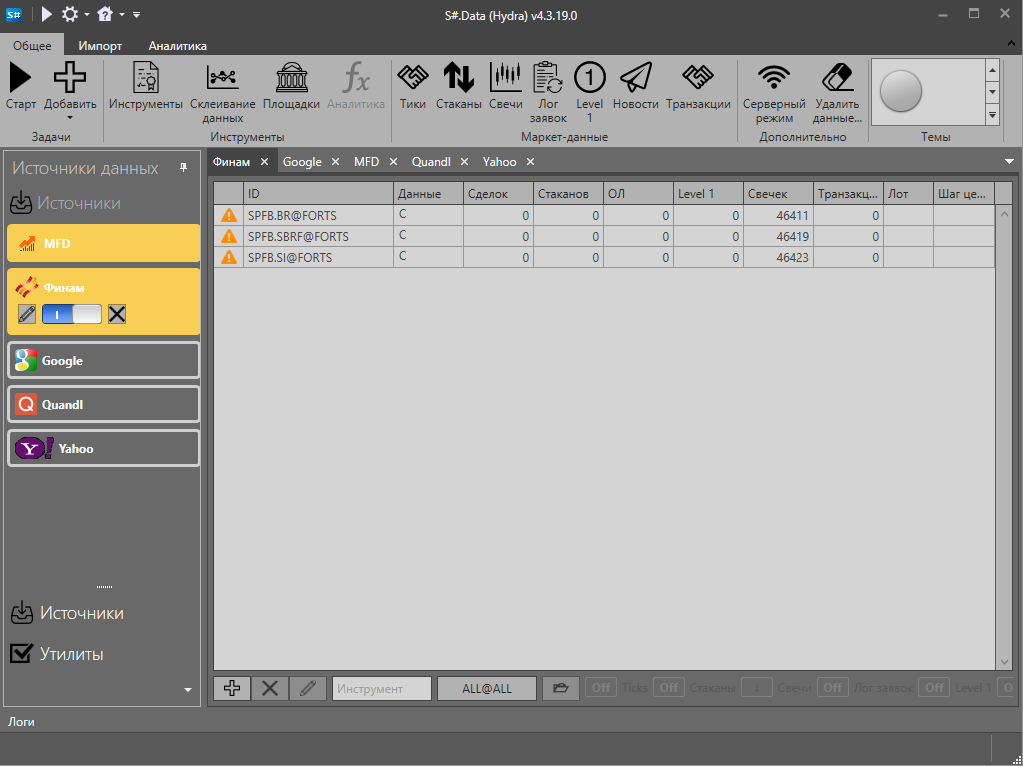Switch to the Yahoo document tab
Image resolution: width=1023 pixels, height=766 pixels.
point(499,162)
